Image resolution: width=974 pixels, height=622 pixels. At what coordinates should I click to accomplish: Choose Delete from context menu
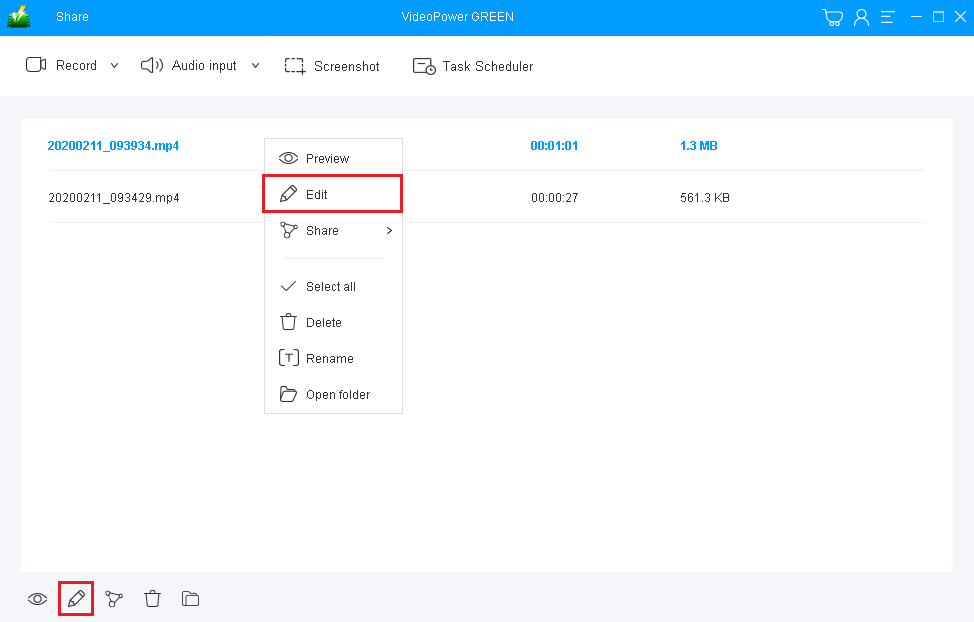[x=333, y=322]
